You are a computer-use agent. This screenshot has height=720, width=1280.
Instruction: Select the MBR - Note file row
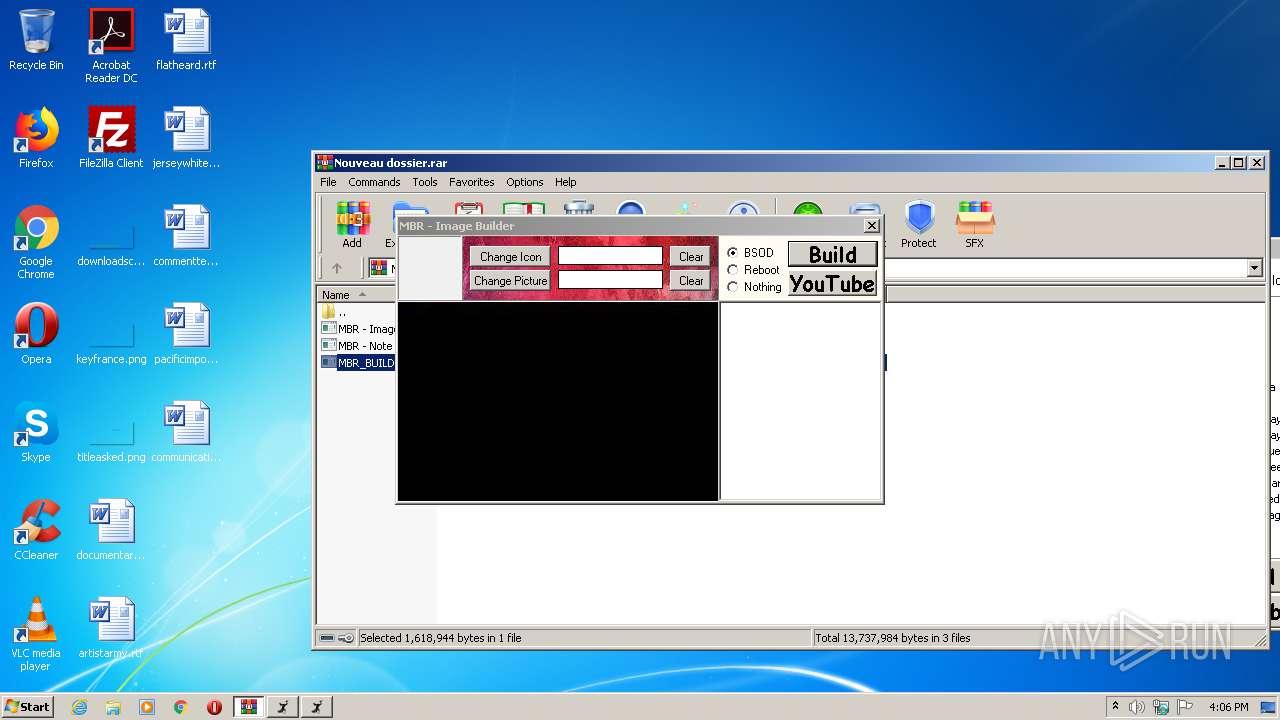coord(359,346)
